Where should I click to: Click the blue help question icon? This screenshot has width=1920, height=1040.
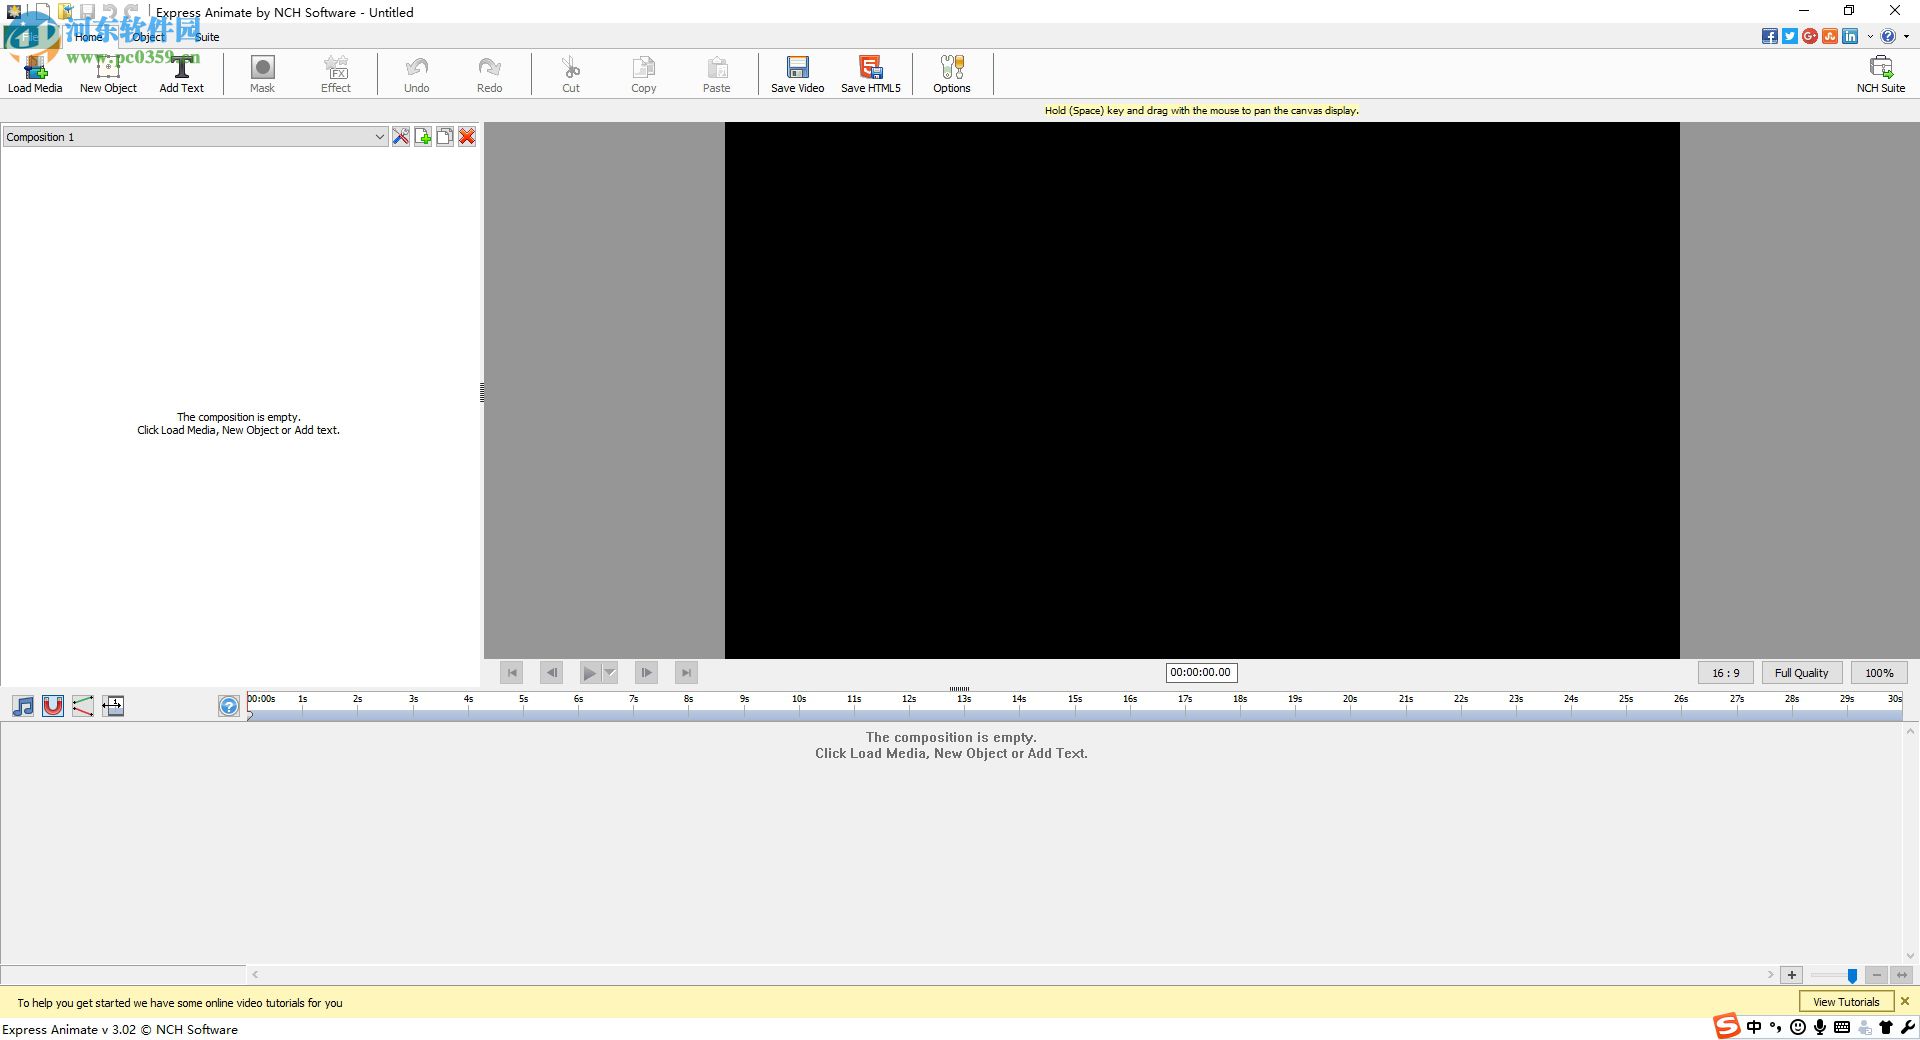click(x=1888, y=36)
